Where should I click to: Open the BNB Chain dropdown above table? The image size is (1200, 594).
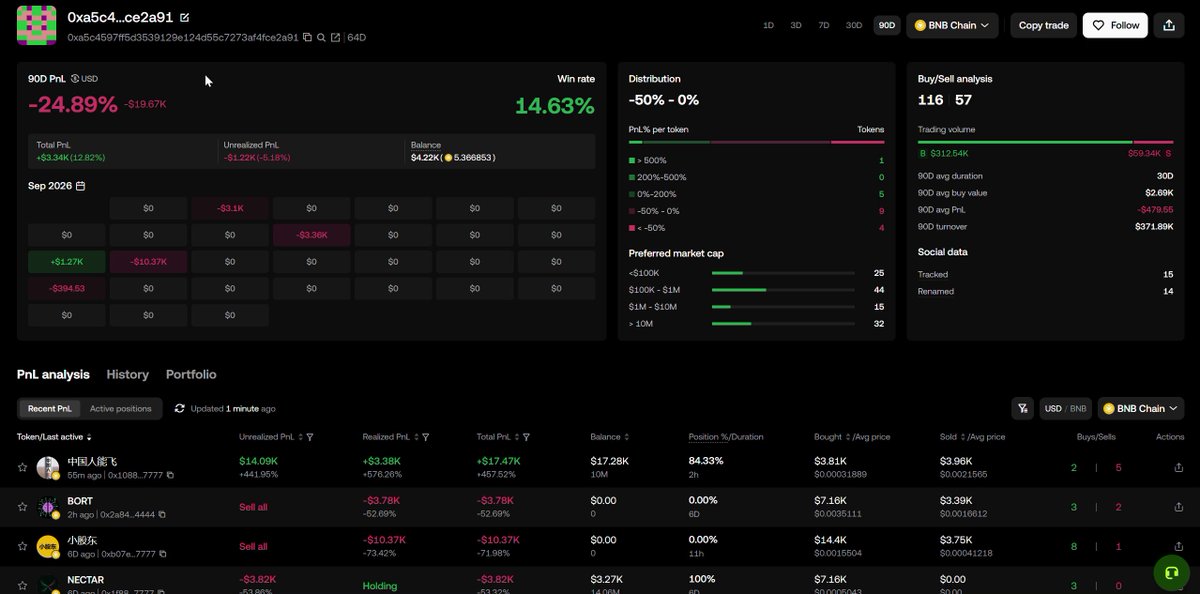point(1141,408)
